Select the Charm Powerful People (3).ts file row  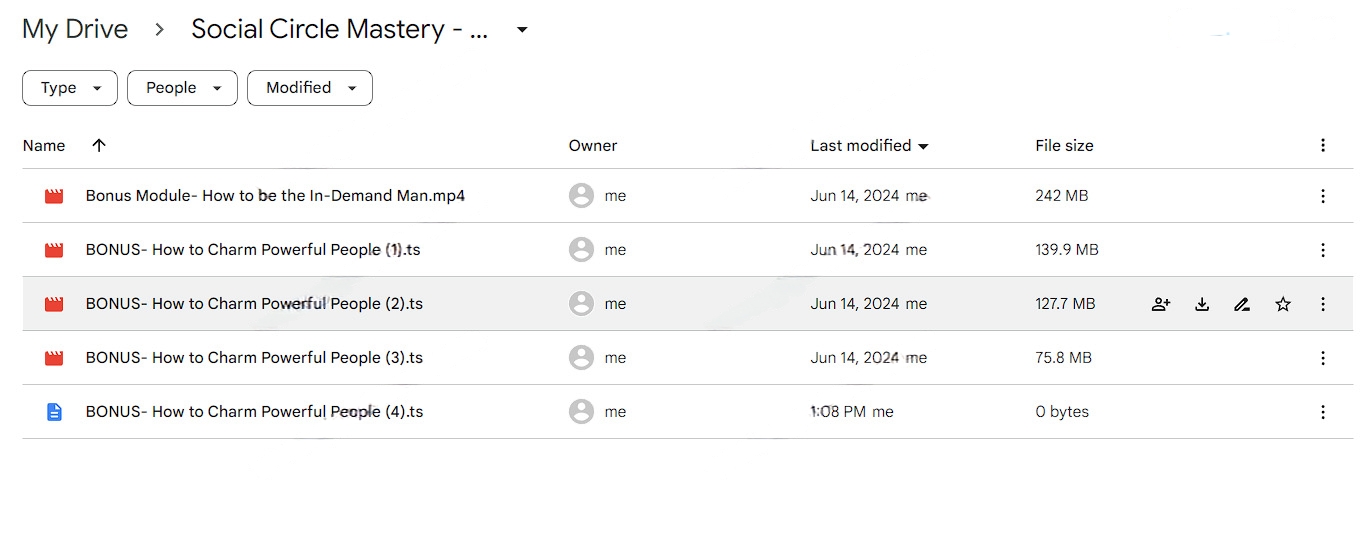(688, 358)
